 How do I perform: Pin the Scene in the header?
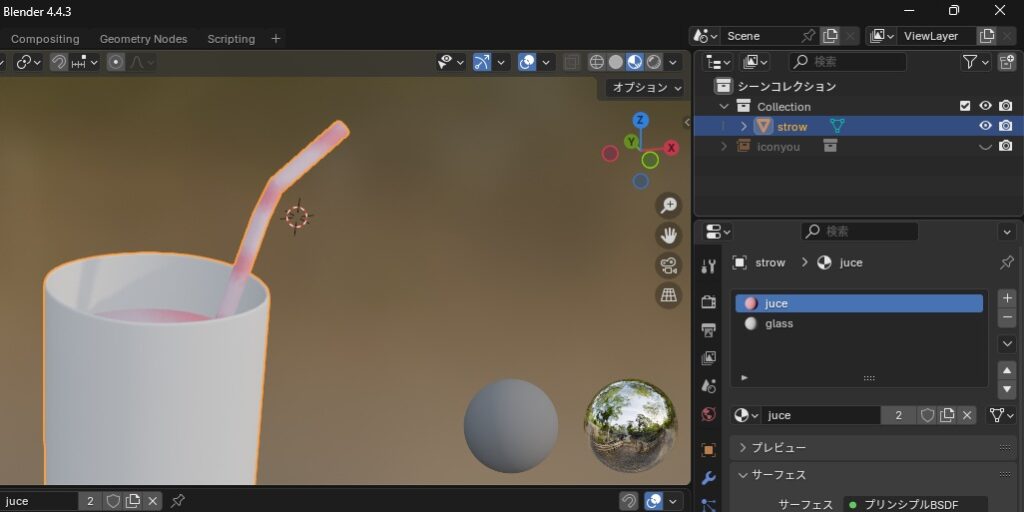(x=808, y=36)
